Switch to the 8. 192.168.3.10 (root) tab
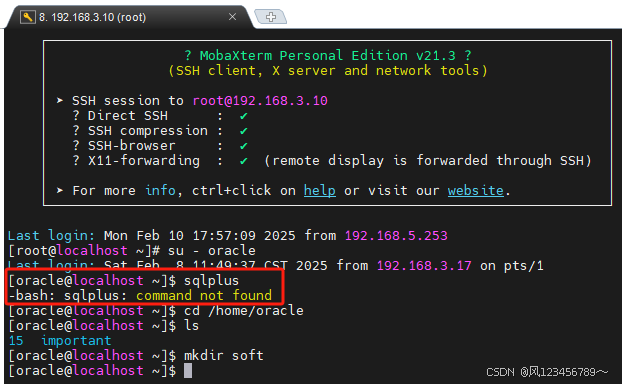Screen dimensions: 622x384 tap(92, 17)
